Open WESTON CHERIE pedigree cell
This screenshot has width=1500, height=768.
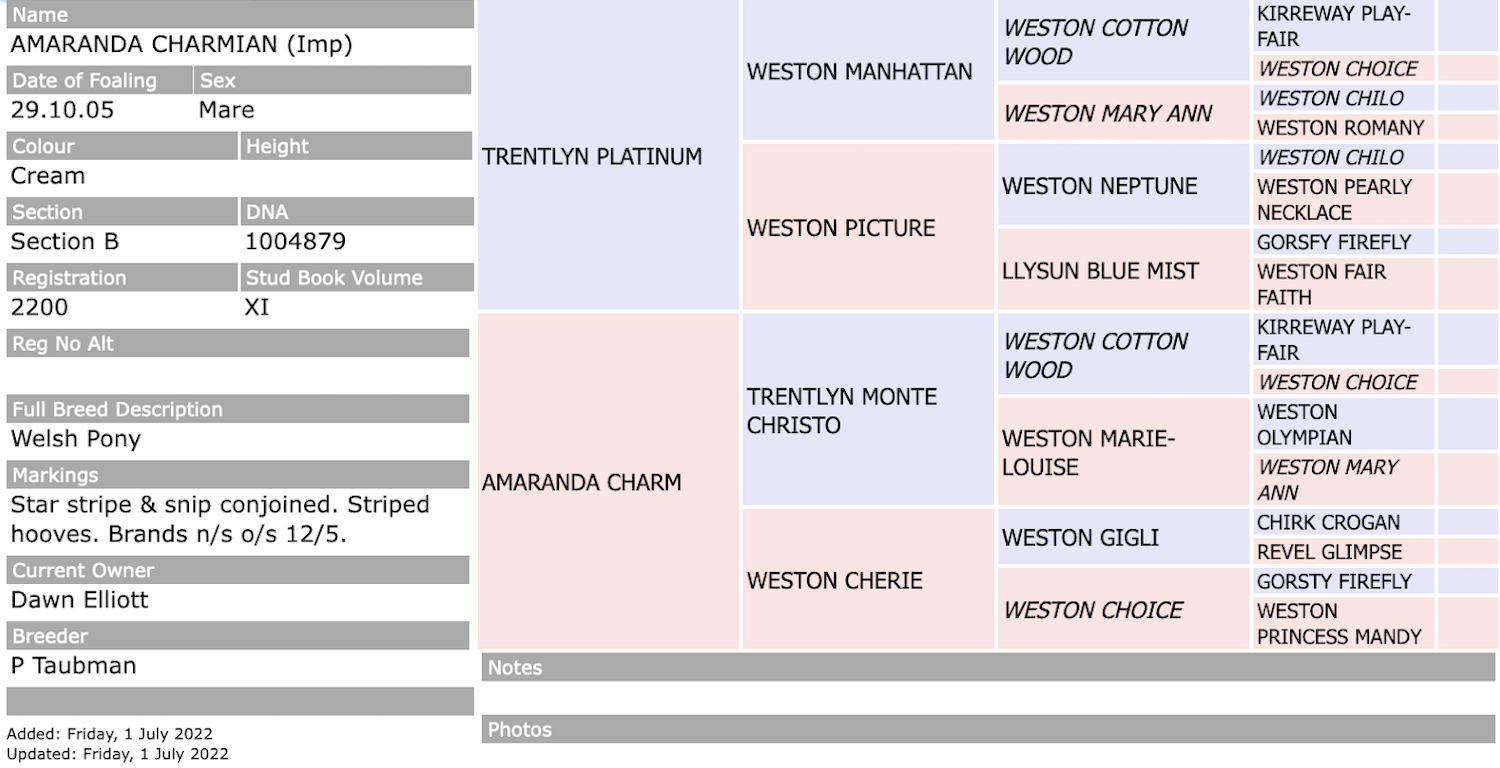834,580
